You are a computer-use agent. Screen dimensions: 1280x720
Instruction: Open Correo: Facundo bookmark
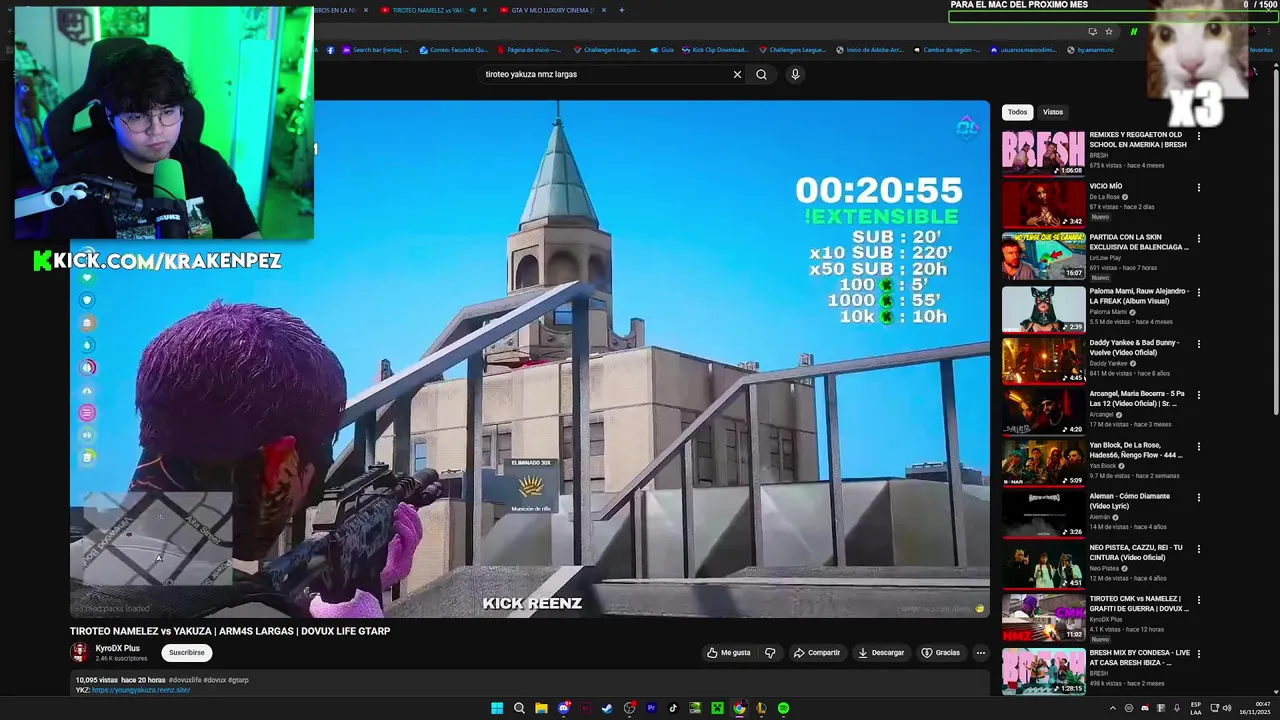coord(454,49)
